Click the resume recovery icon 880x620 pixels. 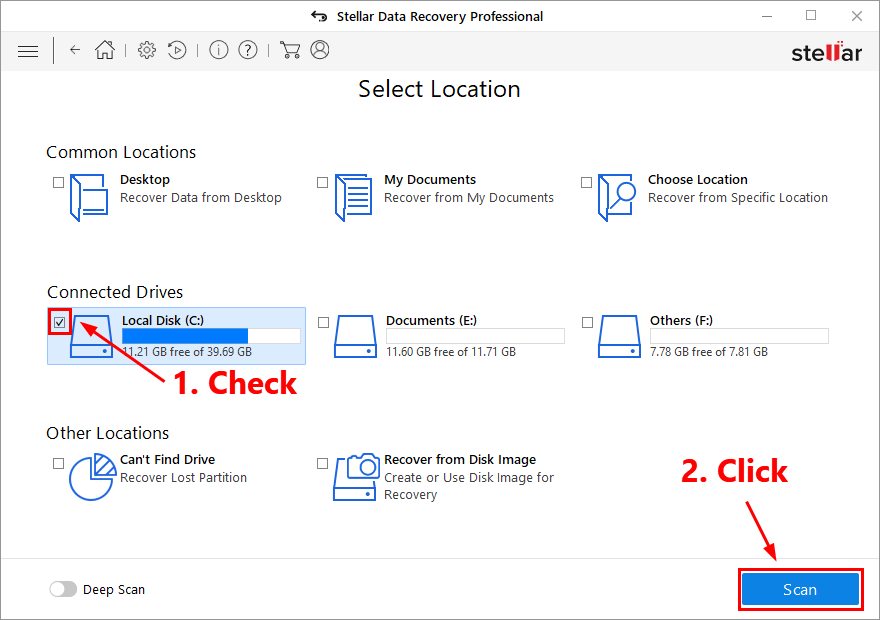[x=177, y=50]
